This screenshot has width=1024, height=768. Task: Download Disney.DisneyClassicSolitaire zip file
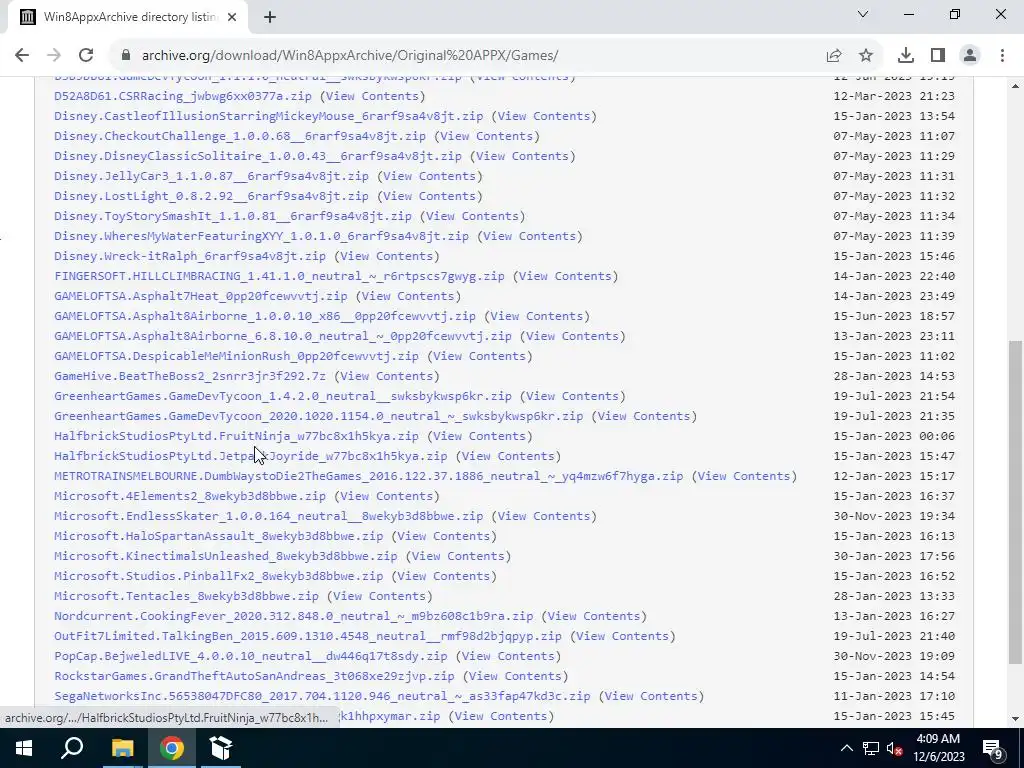258,156
